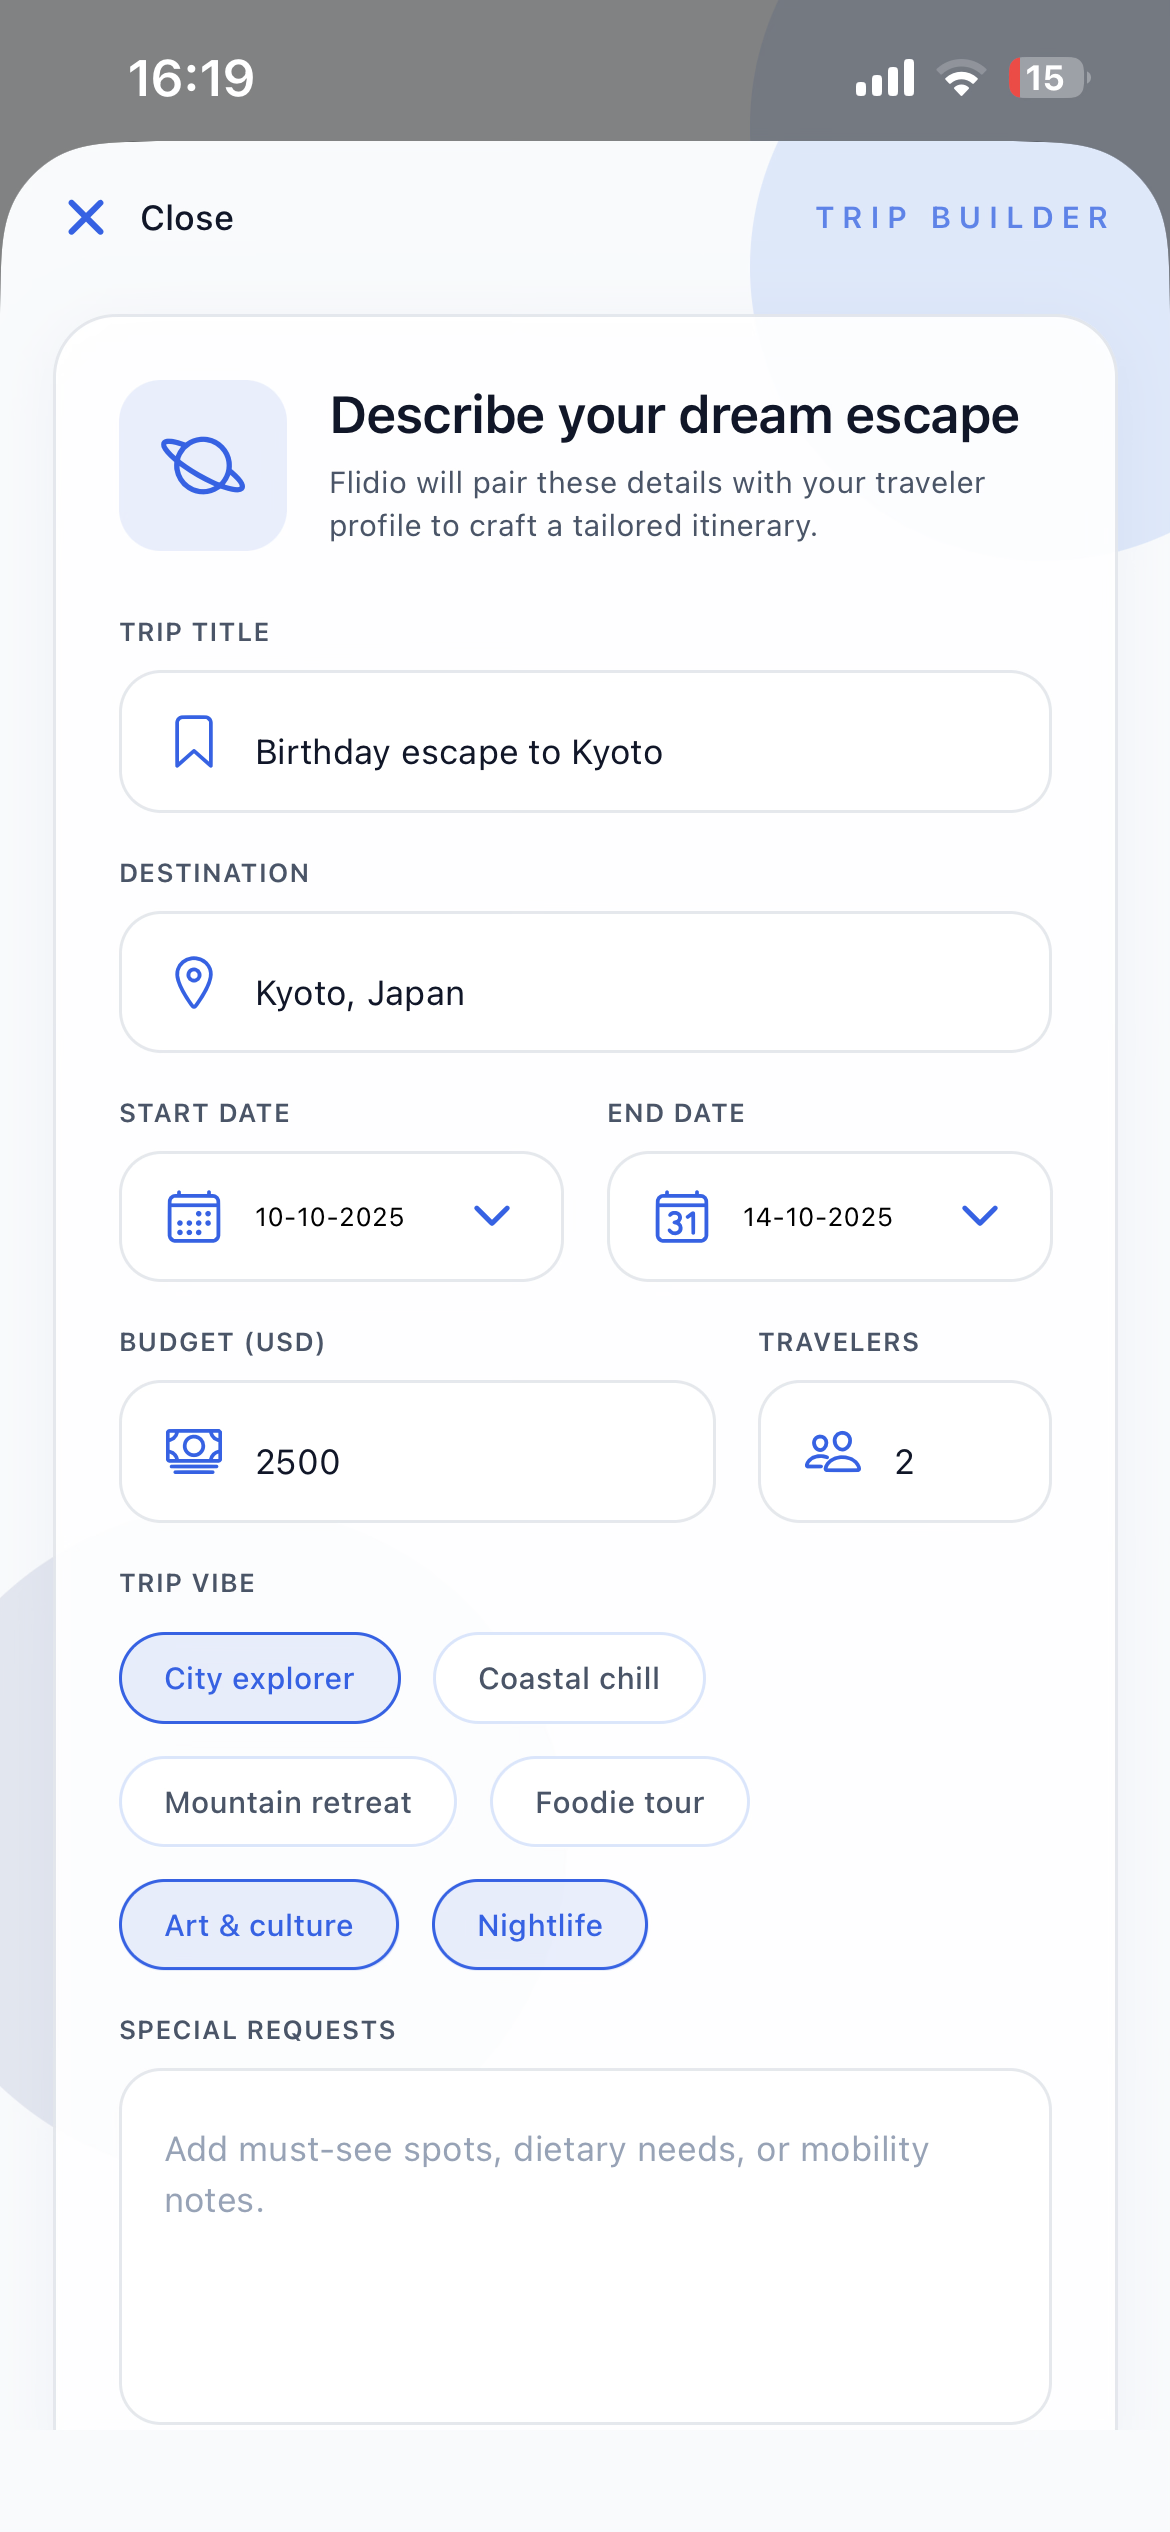Click the end date calendar icon
1170x2532 pixels.
(x=682, y=1216)
